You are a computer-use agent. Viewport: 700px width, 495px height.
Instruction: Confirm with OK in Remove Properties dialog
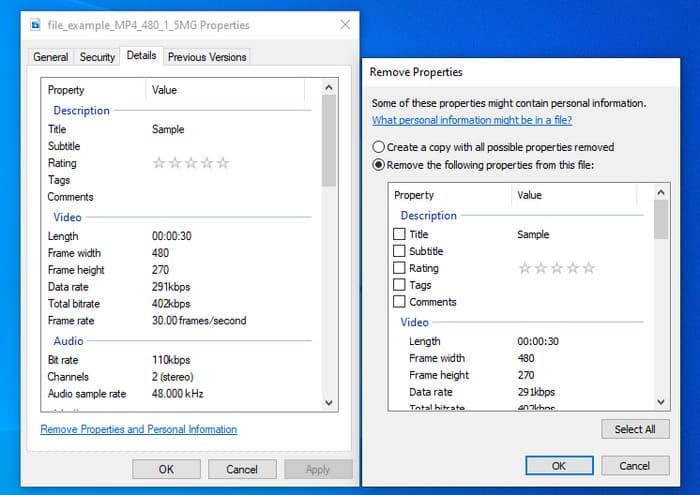coord(559,466)
